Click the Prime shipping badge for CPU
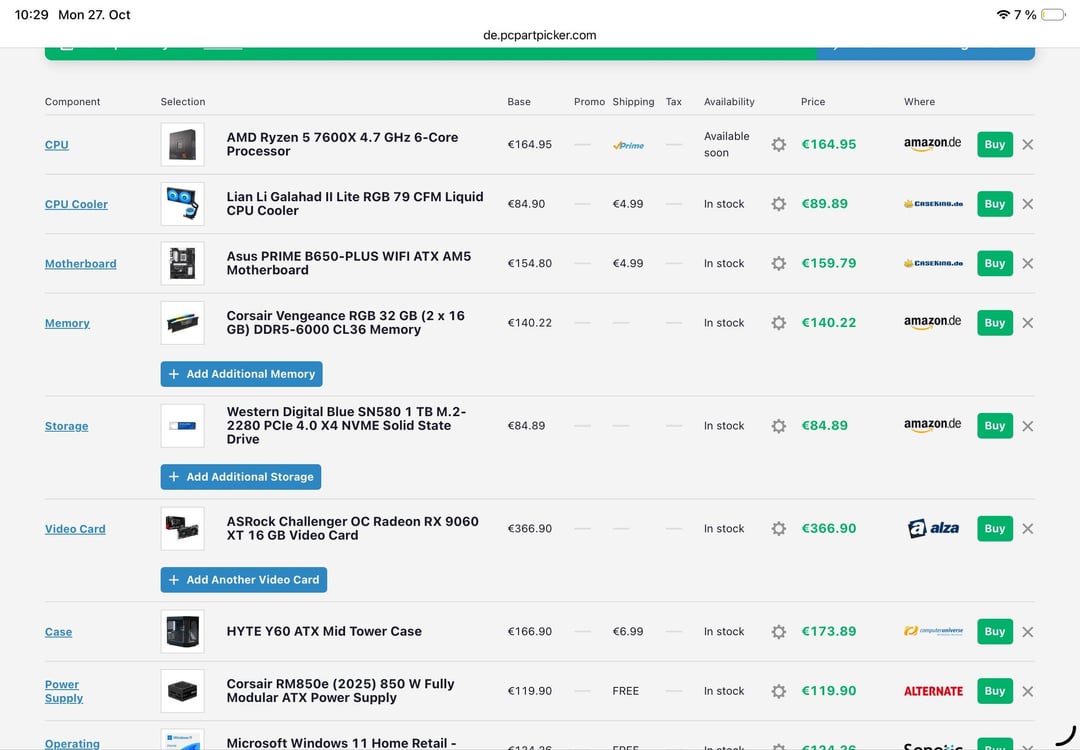 tap(628, 145)
